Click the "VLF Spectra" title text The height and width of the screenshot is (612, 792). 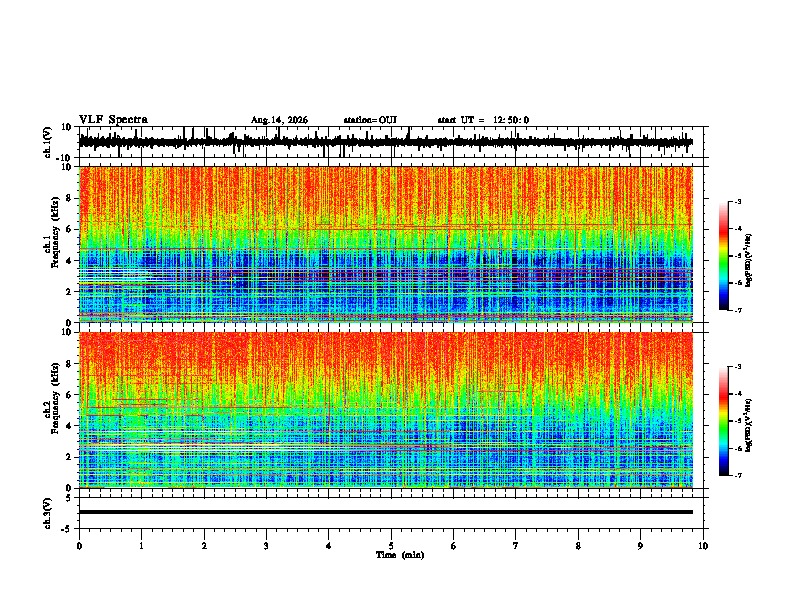click(113, 120)
